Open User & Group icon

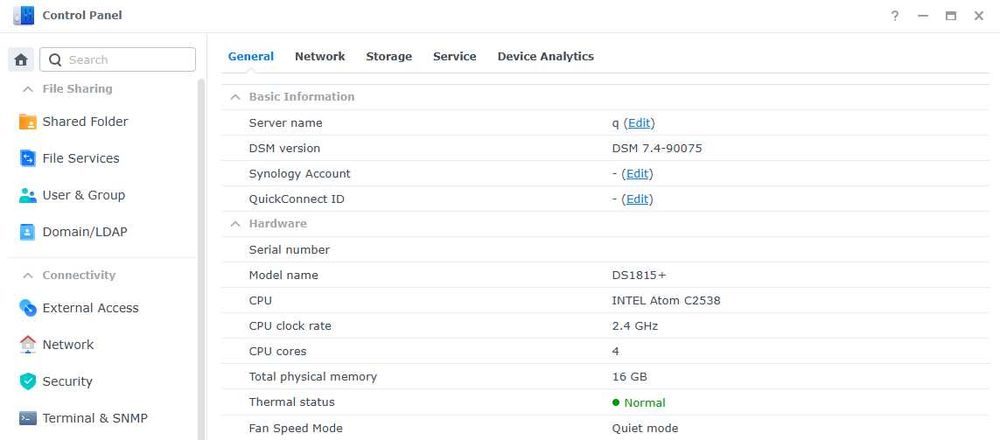[27, 195]
